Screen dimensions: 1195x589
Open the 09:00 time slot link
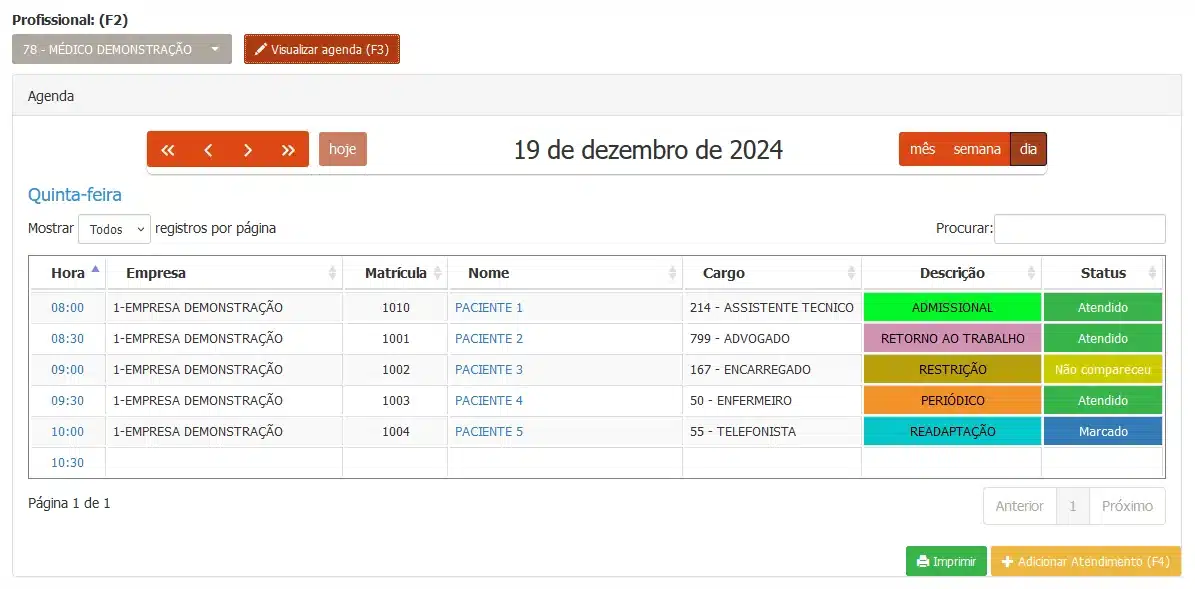68,370
